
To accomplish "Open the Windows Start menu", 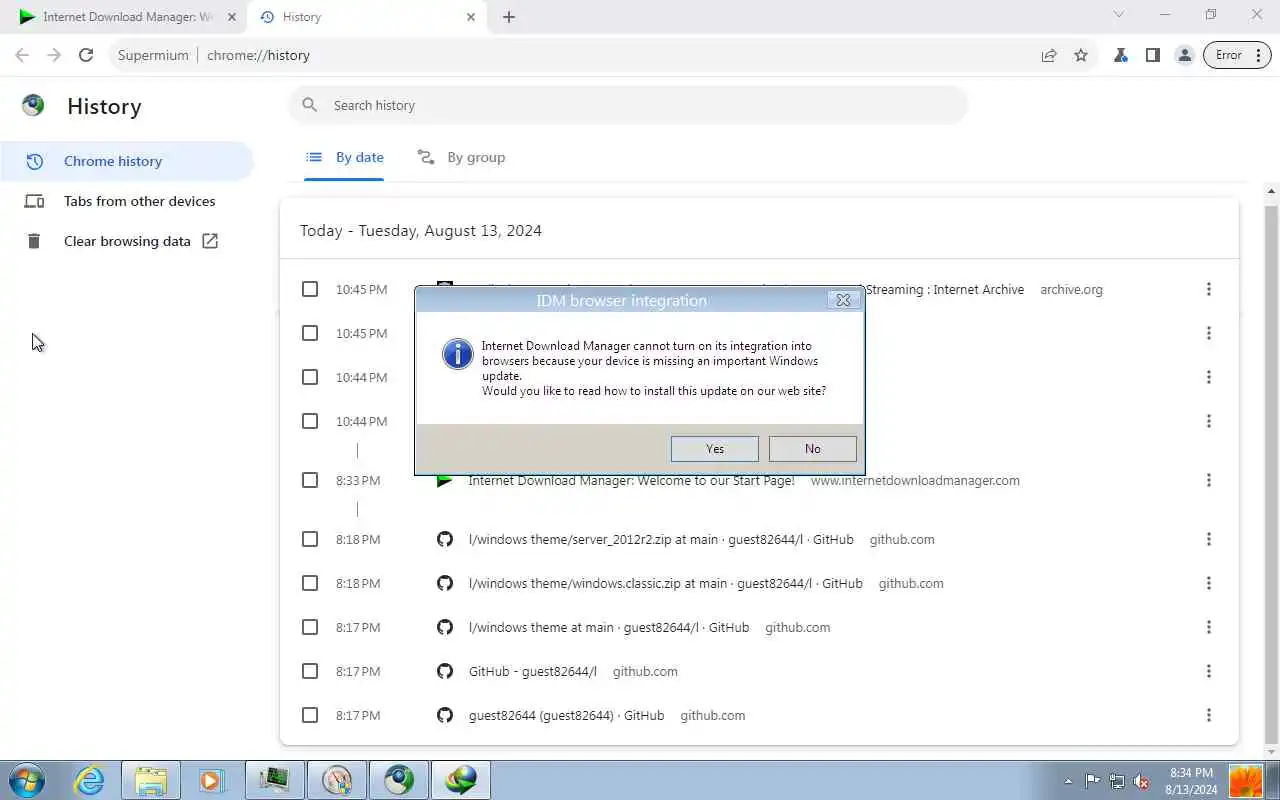I will [26, 780].
